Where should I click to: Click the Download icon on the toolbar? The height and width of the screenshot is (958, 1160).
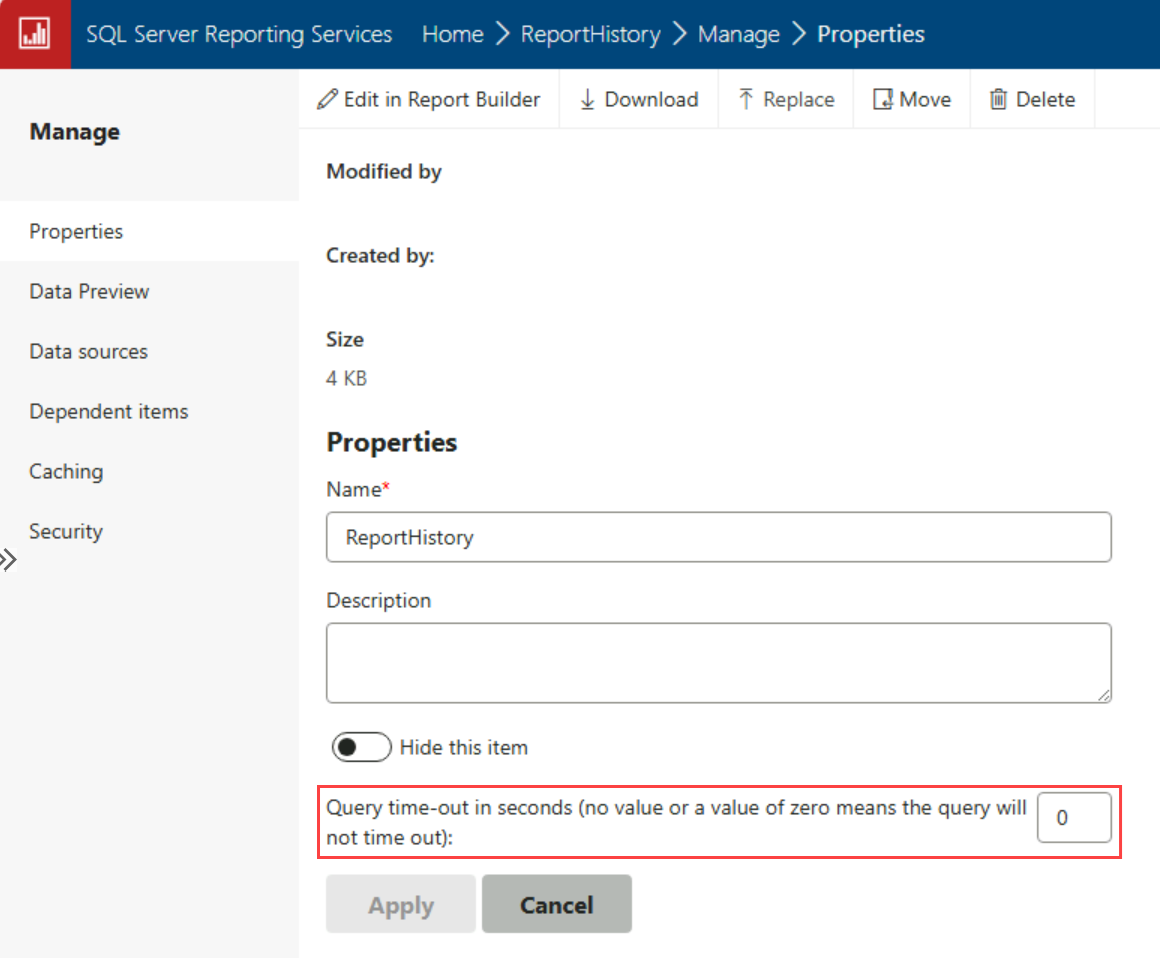tap(587, 99)
